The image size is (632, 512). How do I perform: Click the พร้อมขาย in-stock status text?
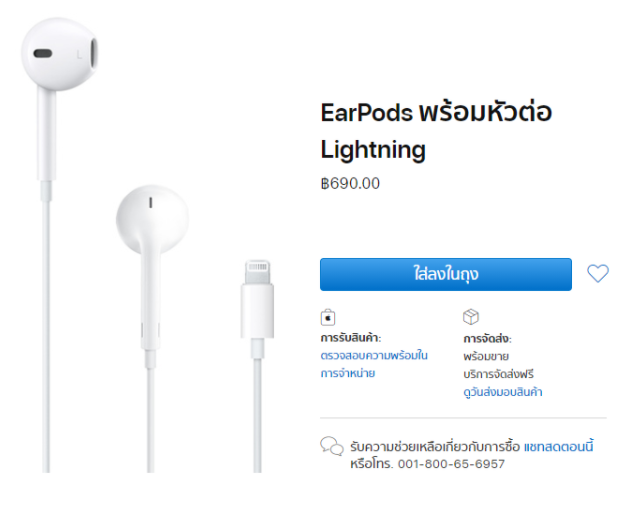tap(486, 356)
